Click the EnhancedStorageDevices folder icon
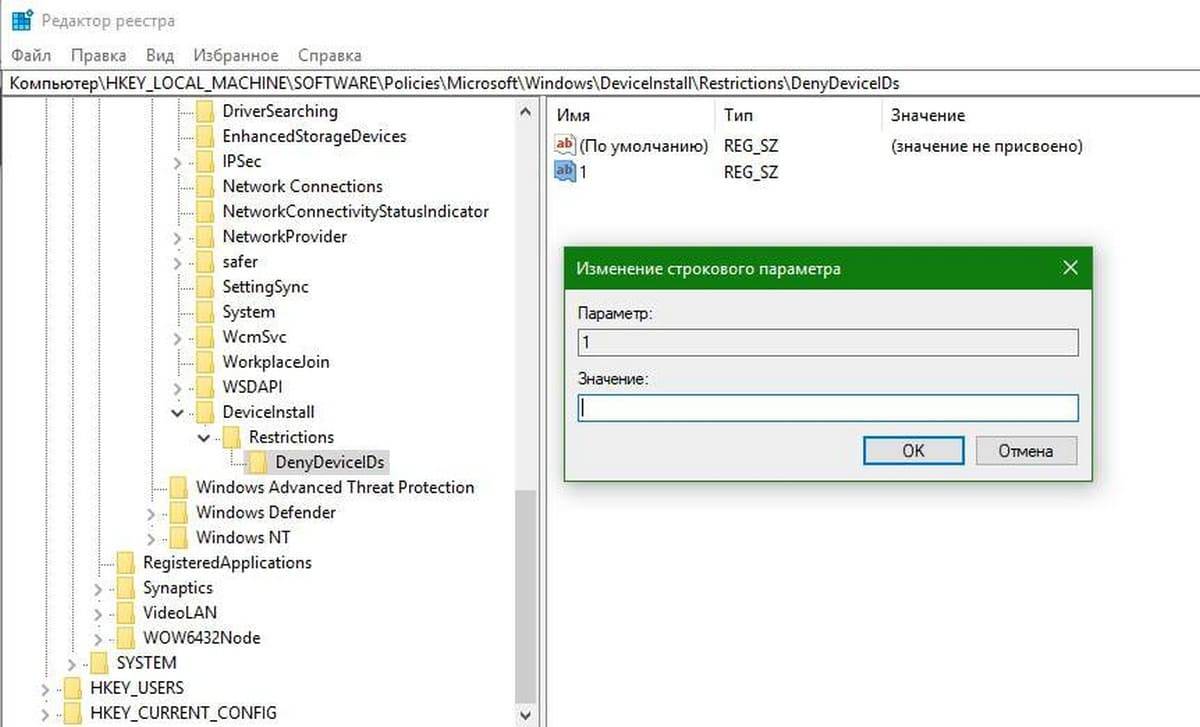1200x727 pixels. [x=205, y=136]
